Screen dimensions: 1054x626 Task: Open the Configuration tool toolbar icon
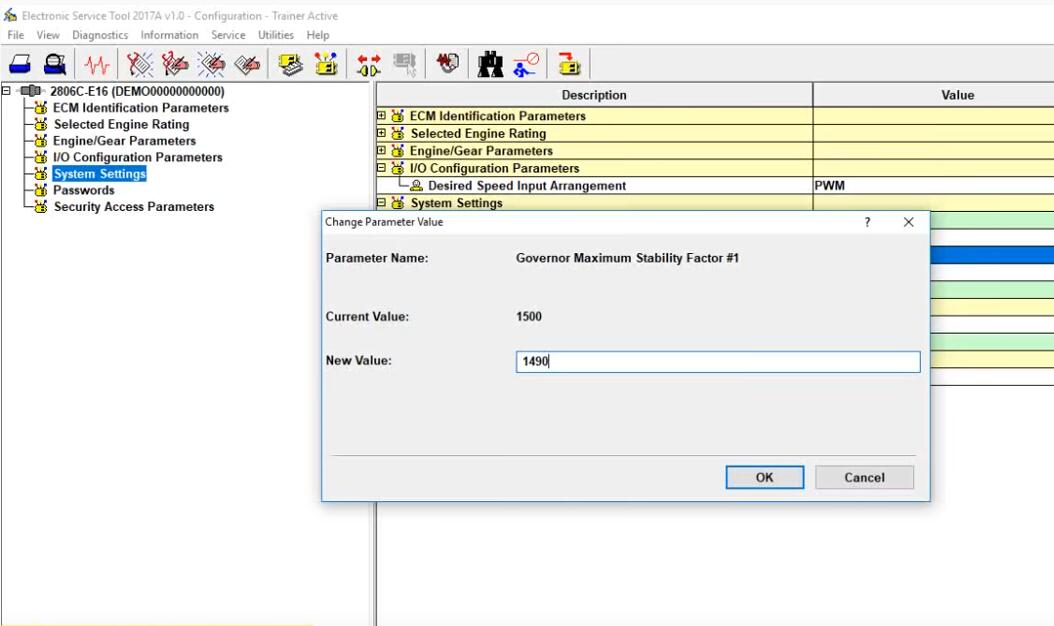[x=326, y=65]
